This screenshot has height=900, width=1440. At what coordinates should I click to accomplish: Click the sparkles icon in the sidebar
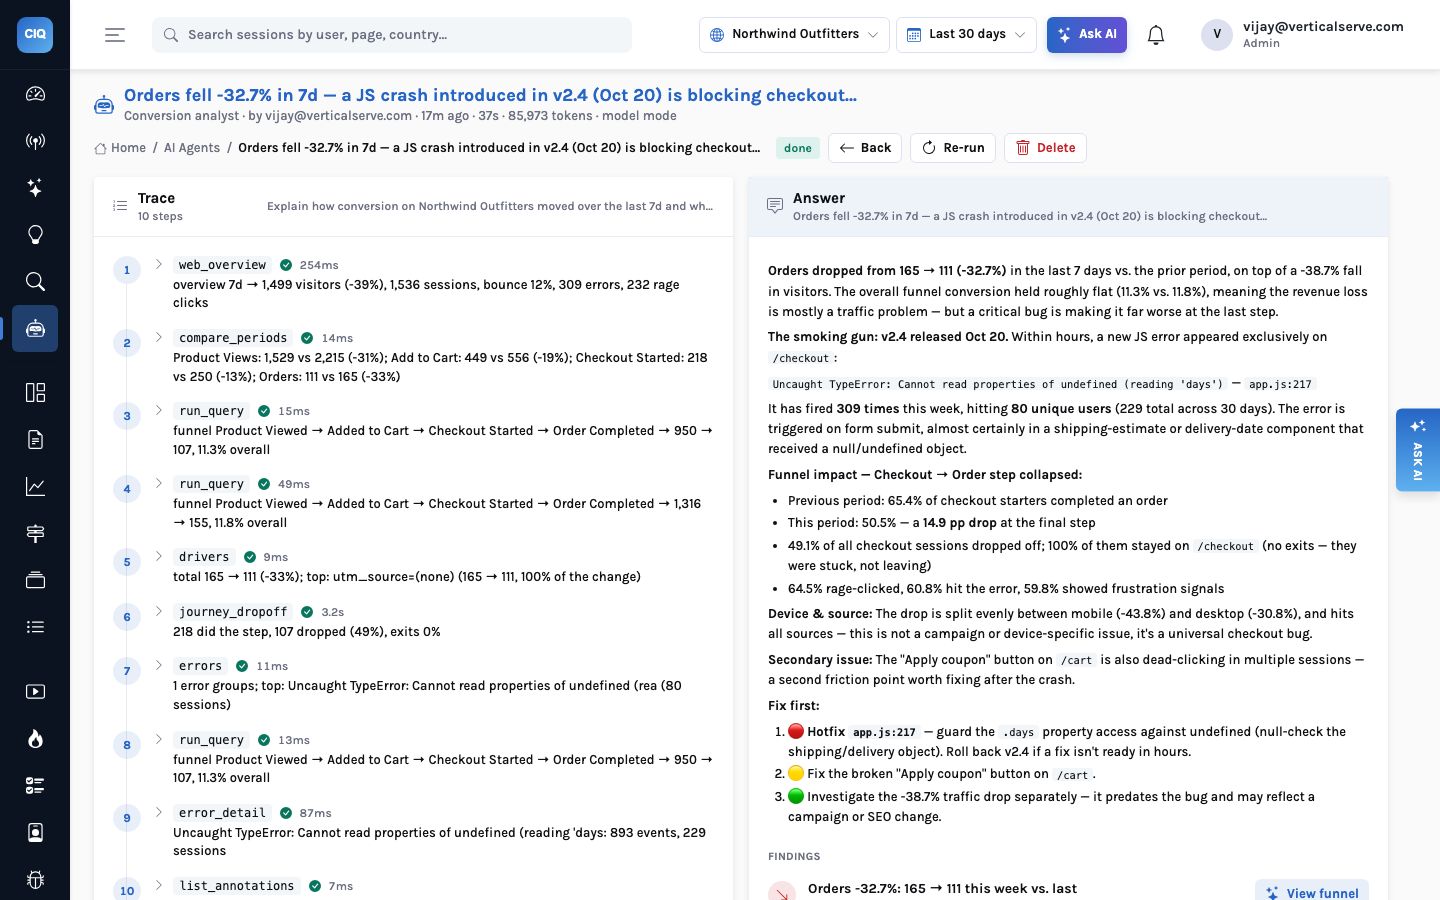[x=35, y=188]
